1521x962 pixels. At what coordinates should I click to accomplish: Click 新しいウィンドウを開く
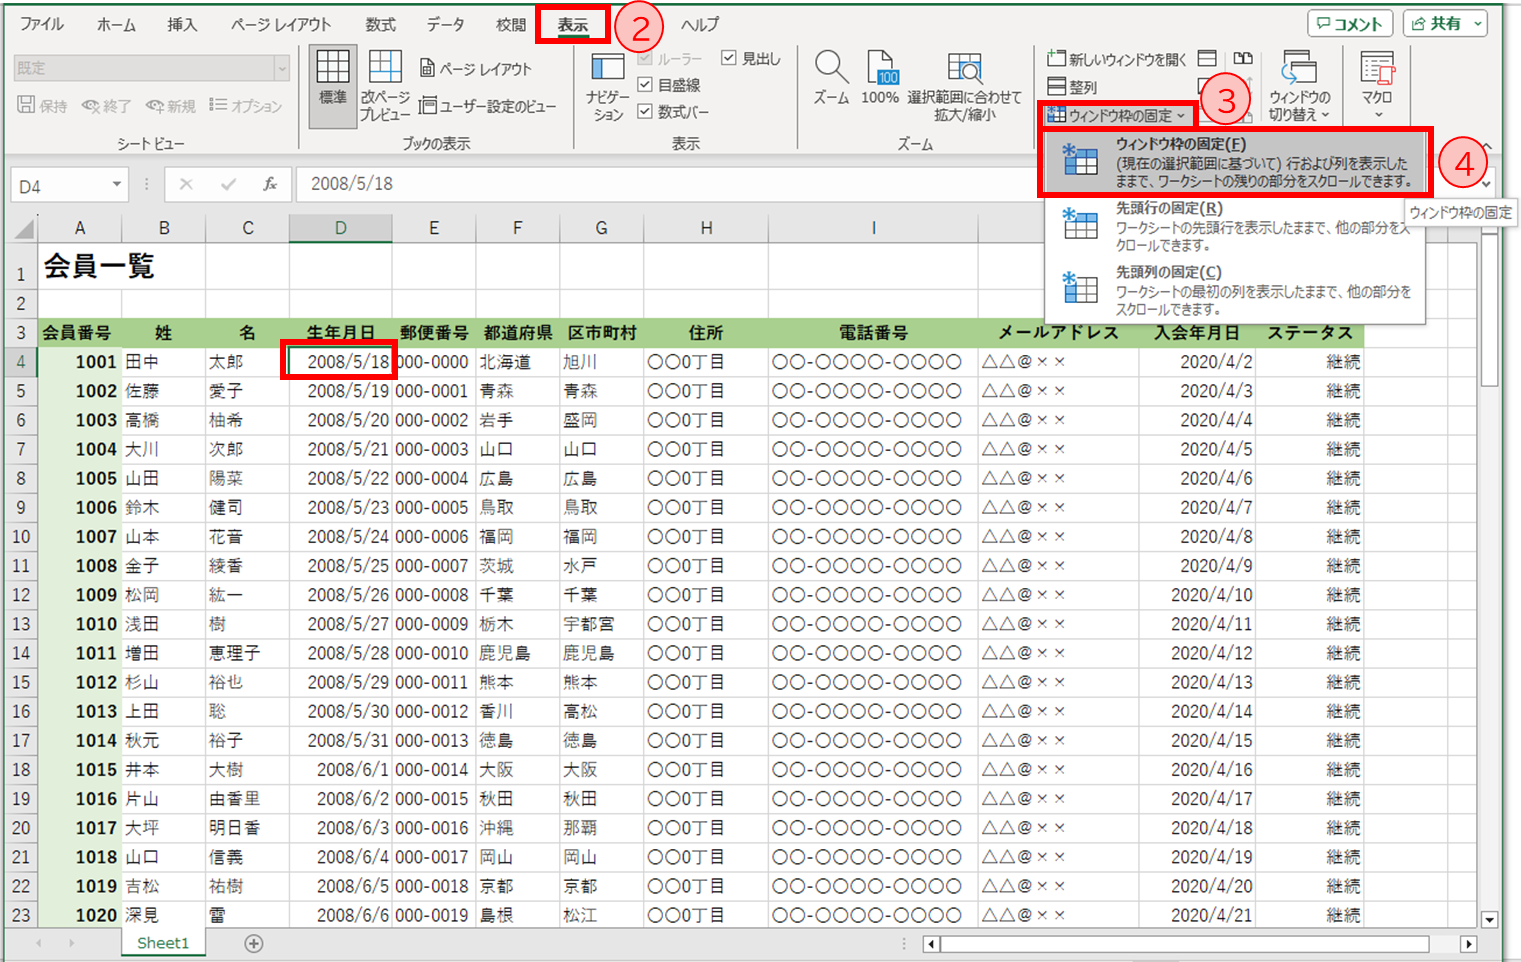click(1117, 59)
